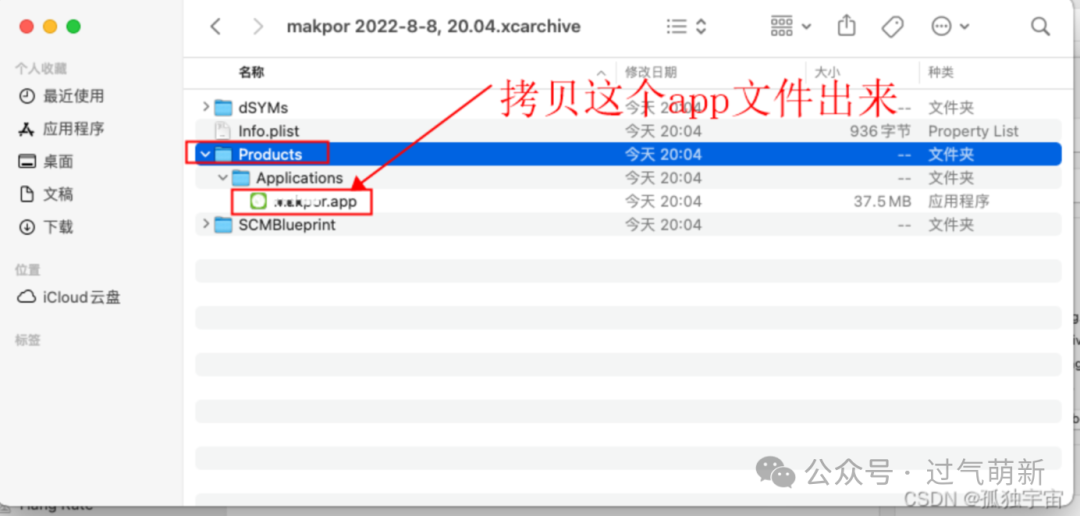Close the Finder window with red button

[x=26, y=27]
